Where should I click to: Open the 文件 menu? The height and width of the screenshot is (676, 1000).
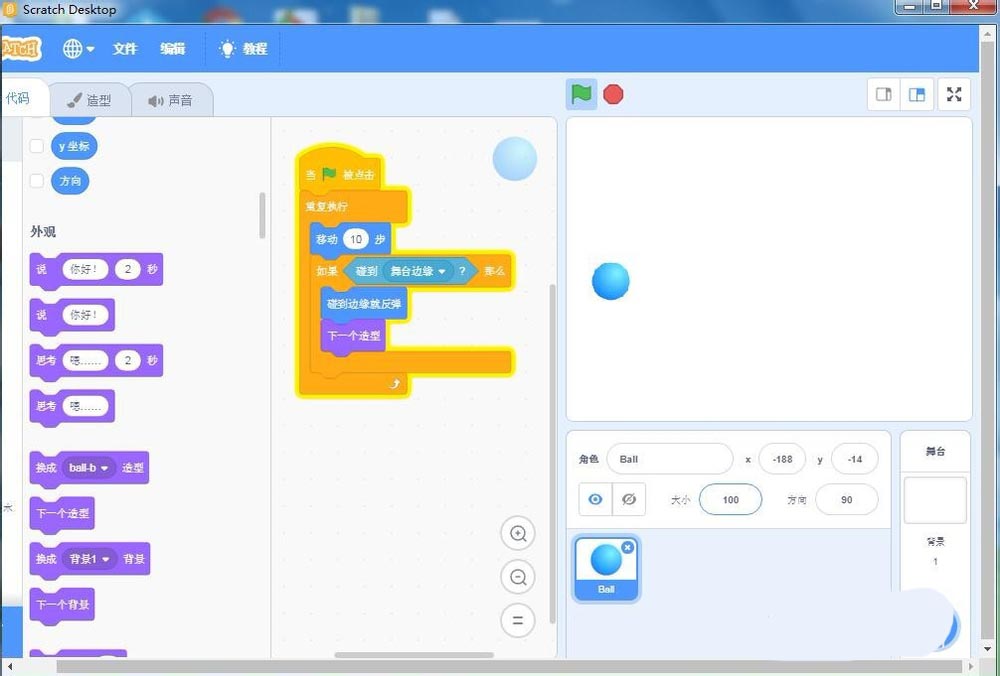click(125, 48)
